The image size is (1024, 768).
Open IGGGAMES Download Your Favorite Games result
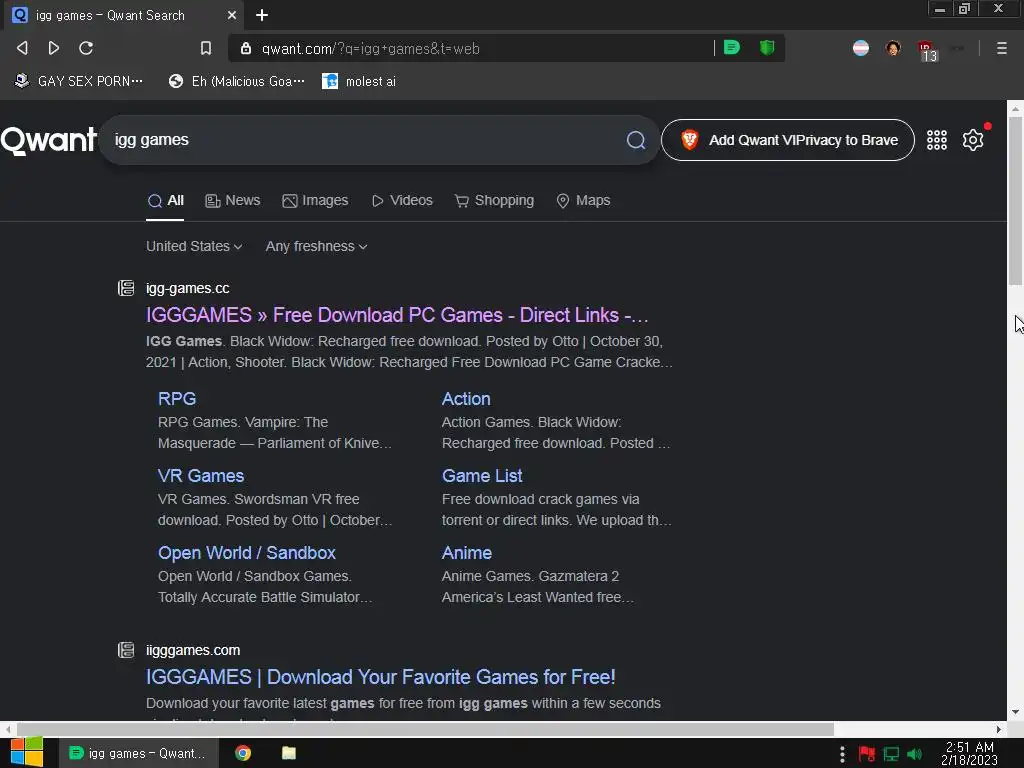[x=381, y=677]
